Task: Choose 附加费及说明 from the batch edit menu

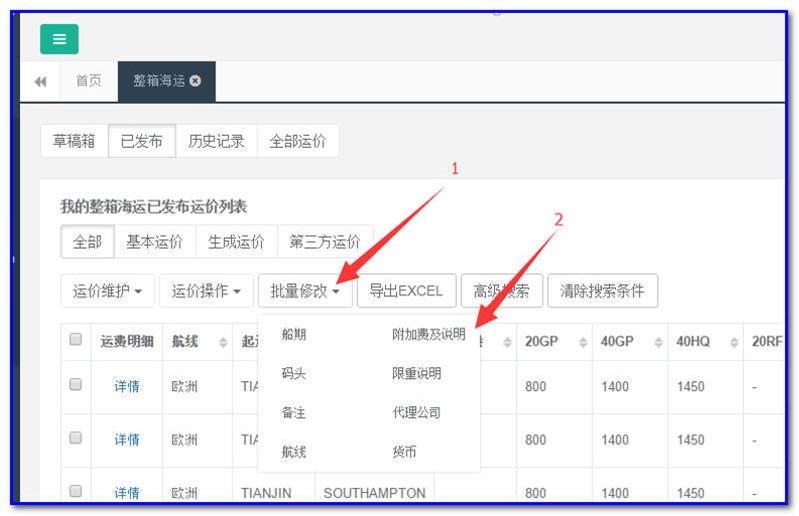Action: tap(429, 334)
